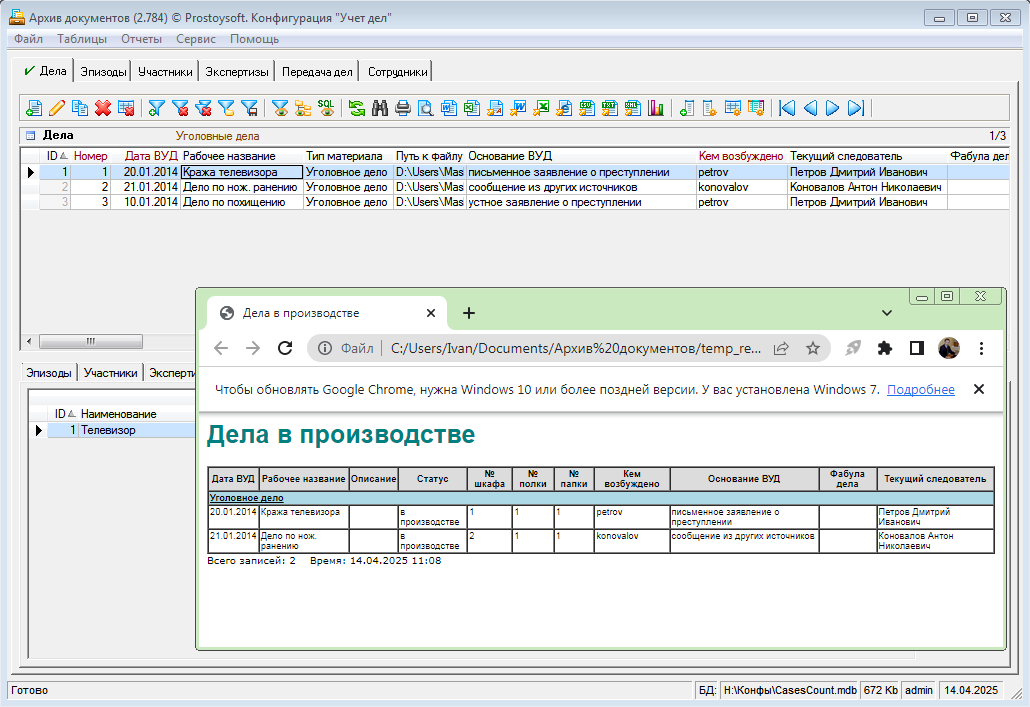Switch to the Сотрудники tab
1030x707 pixels.
(x=397, y=72)
